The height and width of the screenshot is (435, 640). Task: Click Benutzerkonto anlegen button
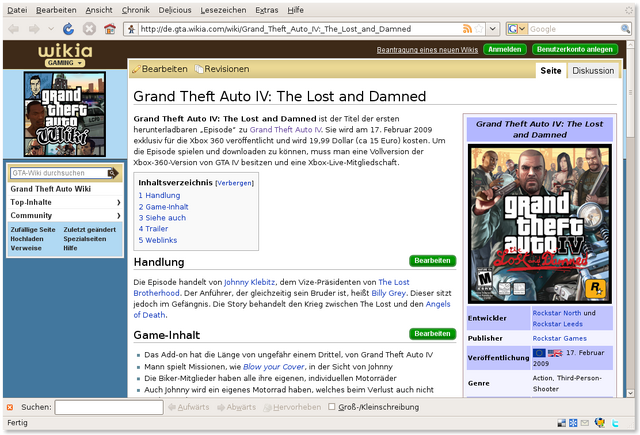[575, 49]
